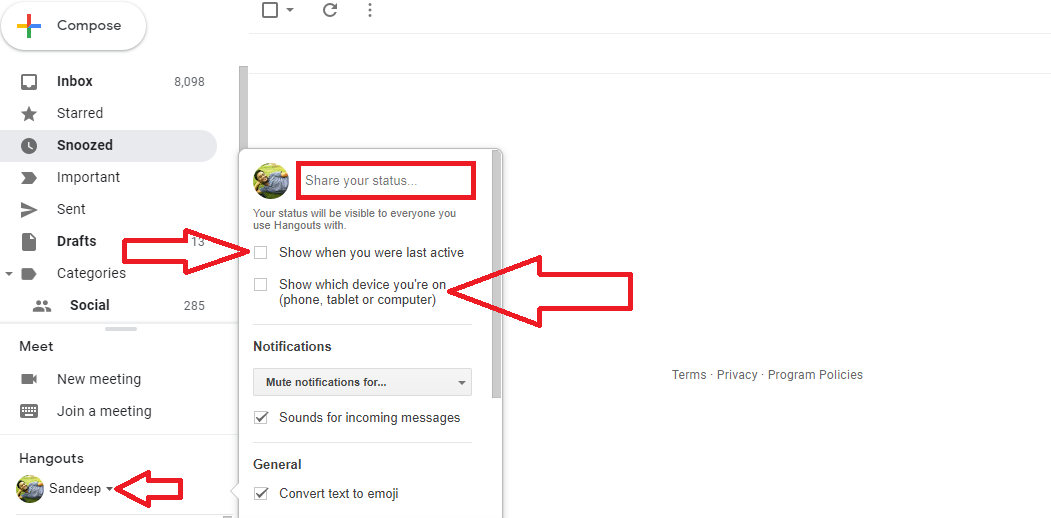Open the More options three-dot menu
1051x518 pixels.
click(370, 10)
